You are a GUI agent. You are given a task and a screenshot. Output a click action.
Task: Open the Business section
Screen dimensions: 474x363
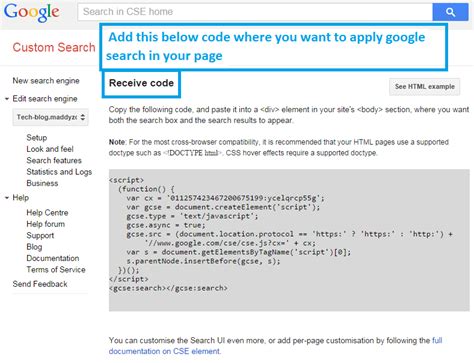coord(42,183)
